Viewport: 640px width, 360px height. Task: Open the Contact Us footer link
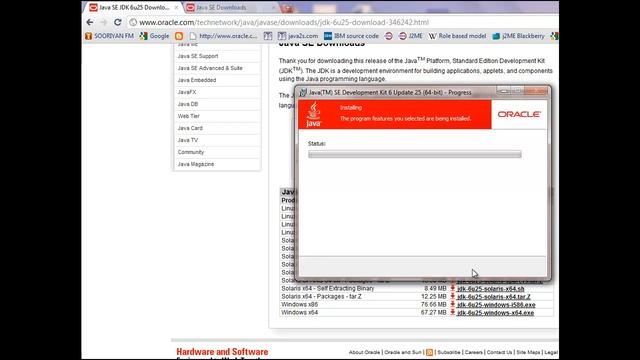pyautogui.click(x=499, y=352)
